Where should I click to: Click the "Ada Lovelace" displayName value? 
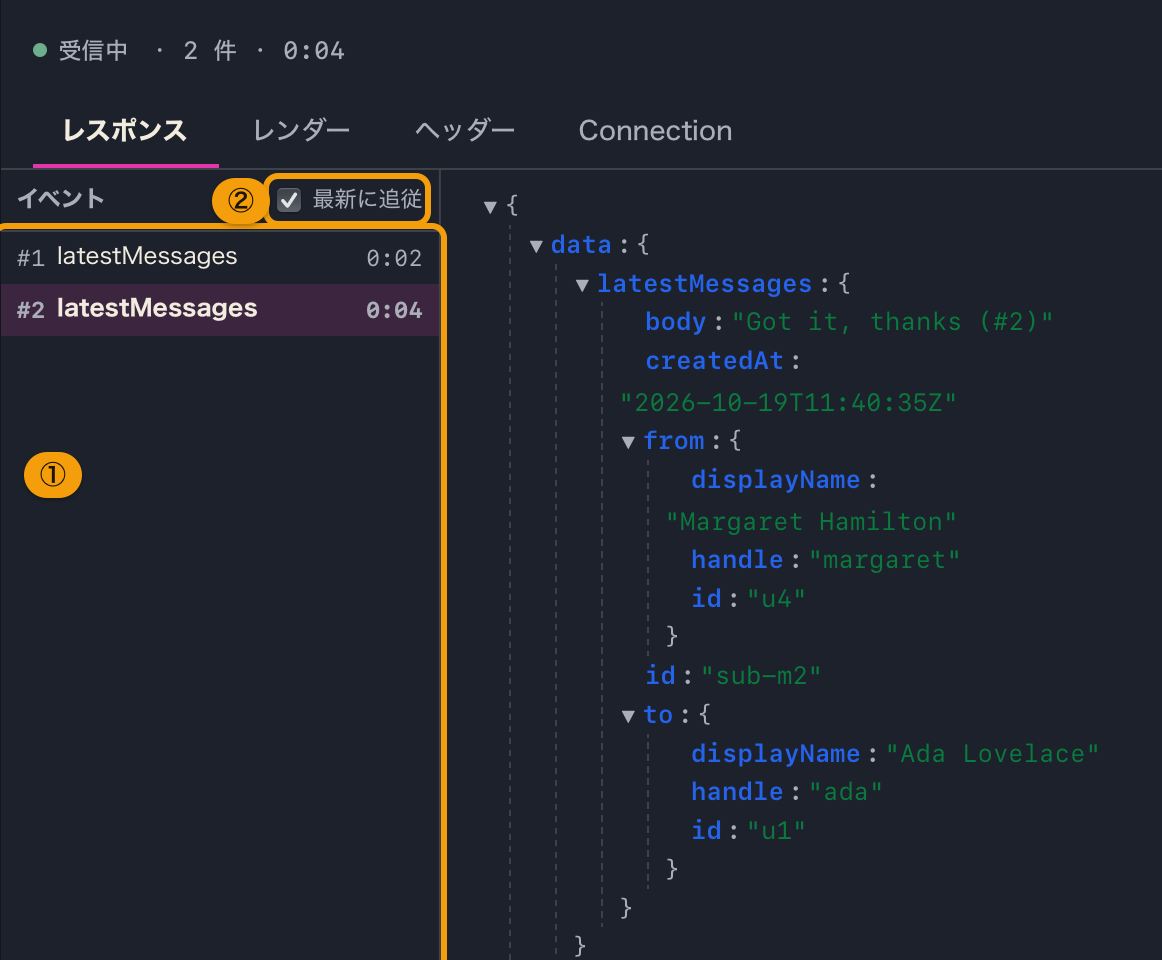click(992, 754)
